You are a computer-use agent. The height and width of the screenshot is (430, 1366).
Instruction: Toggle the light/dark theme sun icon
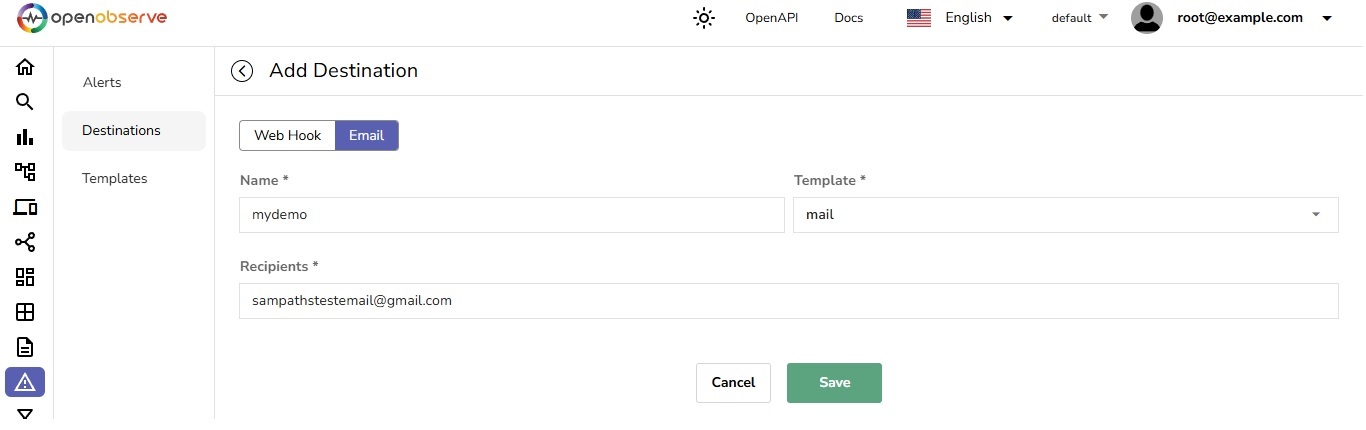click(x=704, y=18)
